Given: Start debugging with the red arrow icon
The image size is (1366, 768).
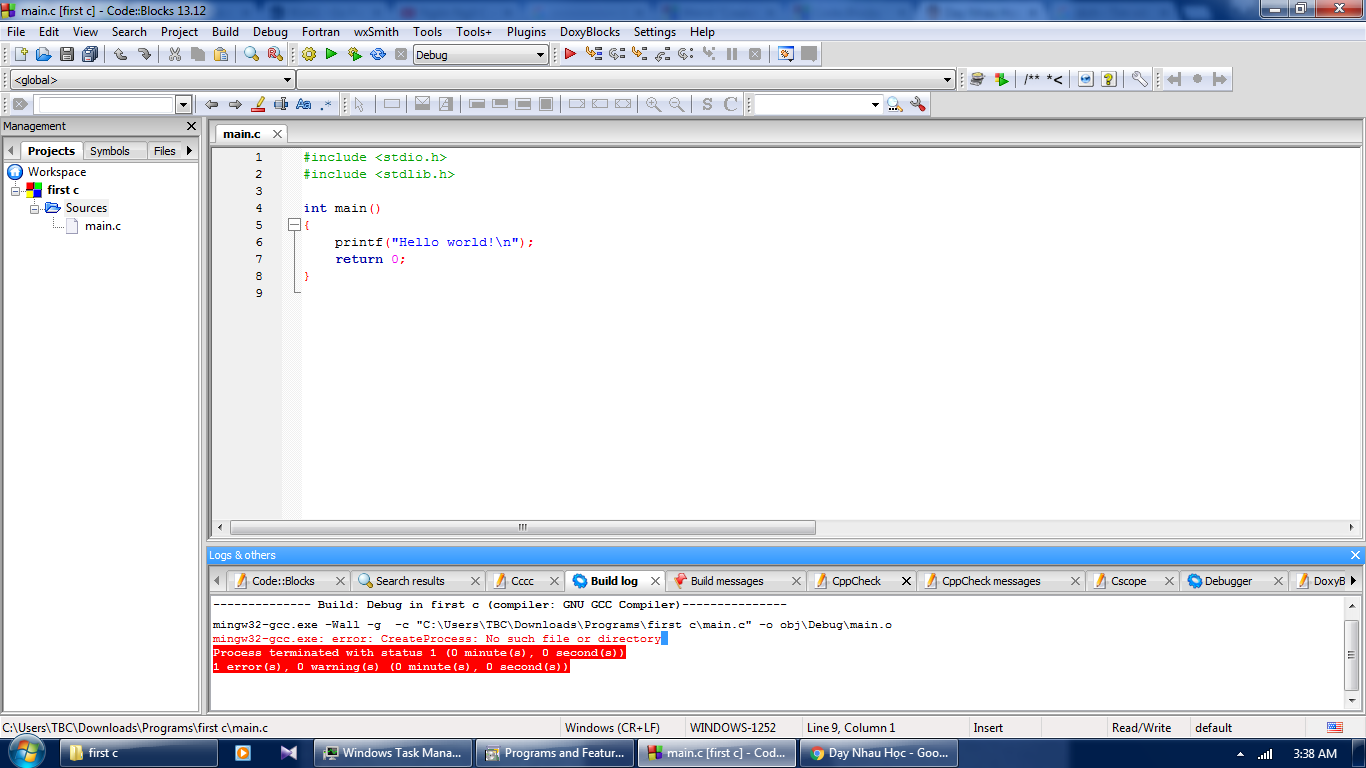Looking at the screenshot, I should [x=570, y=54].
